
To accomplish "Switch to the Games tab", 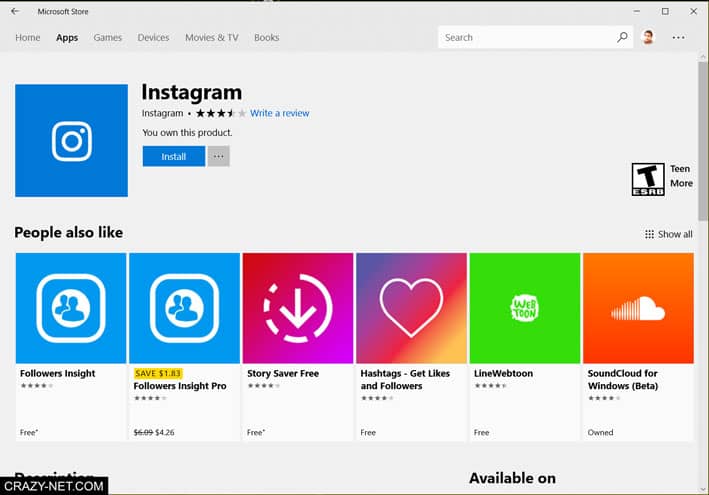I will pyautogui.click(x=108, y=38).
